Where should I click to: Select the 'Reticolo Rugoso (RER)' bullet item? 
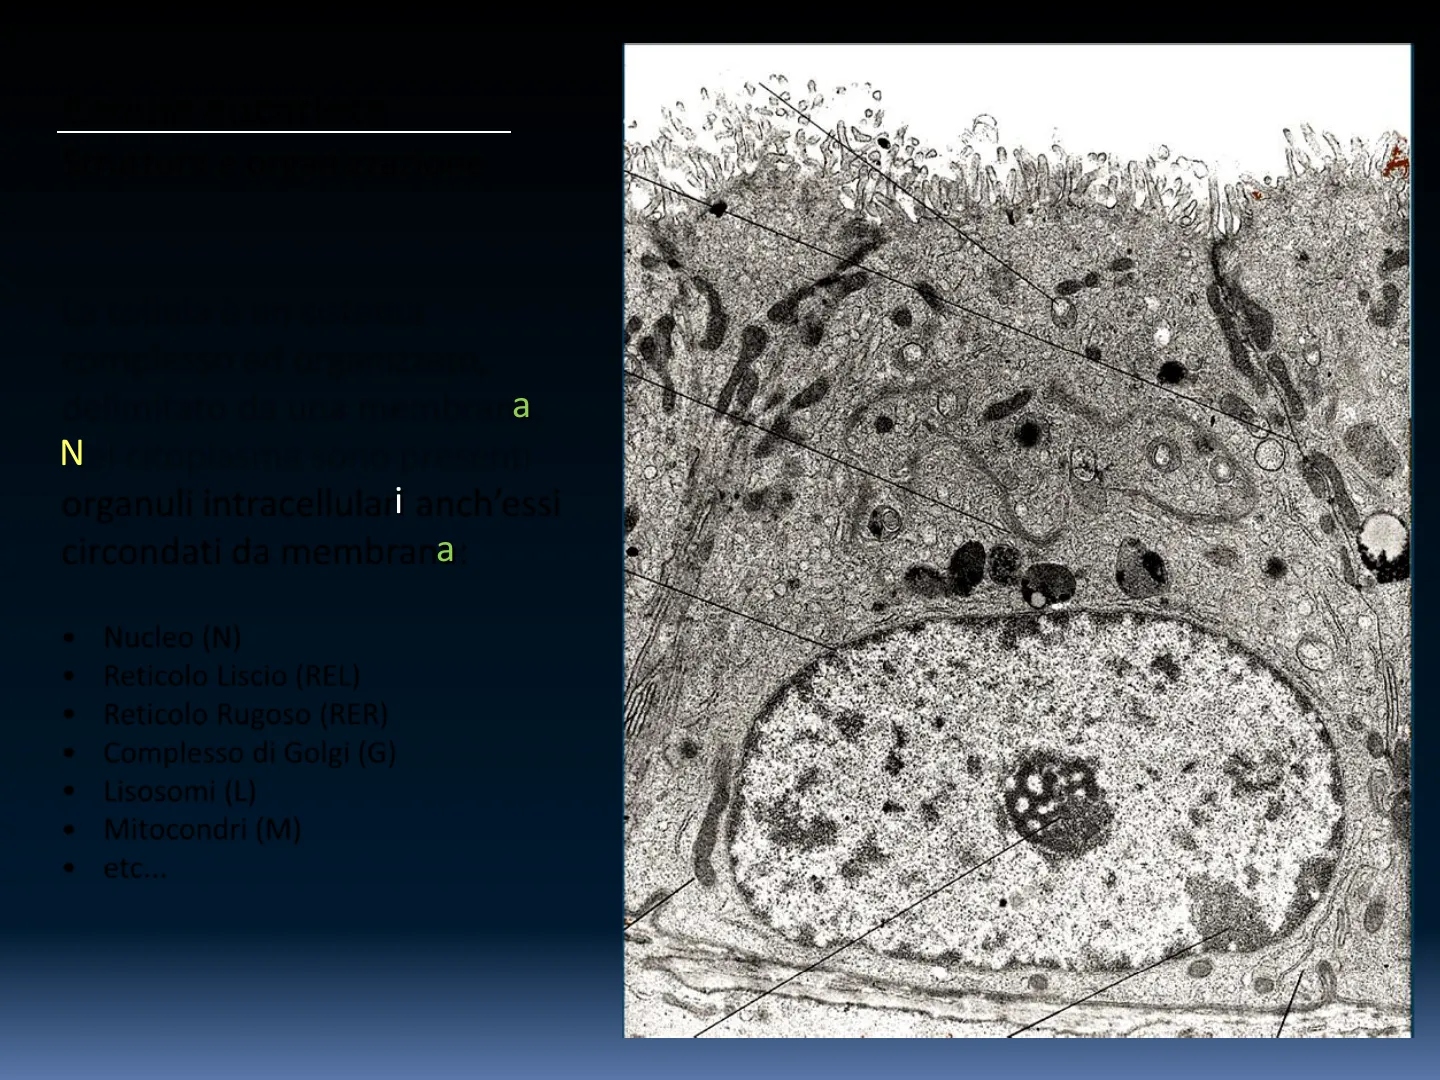point(245,714)
